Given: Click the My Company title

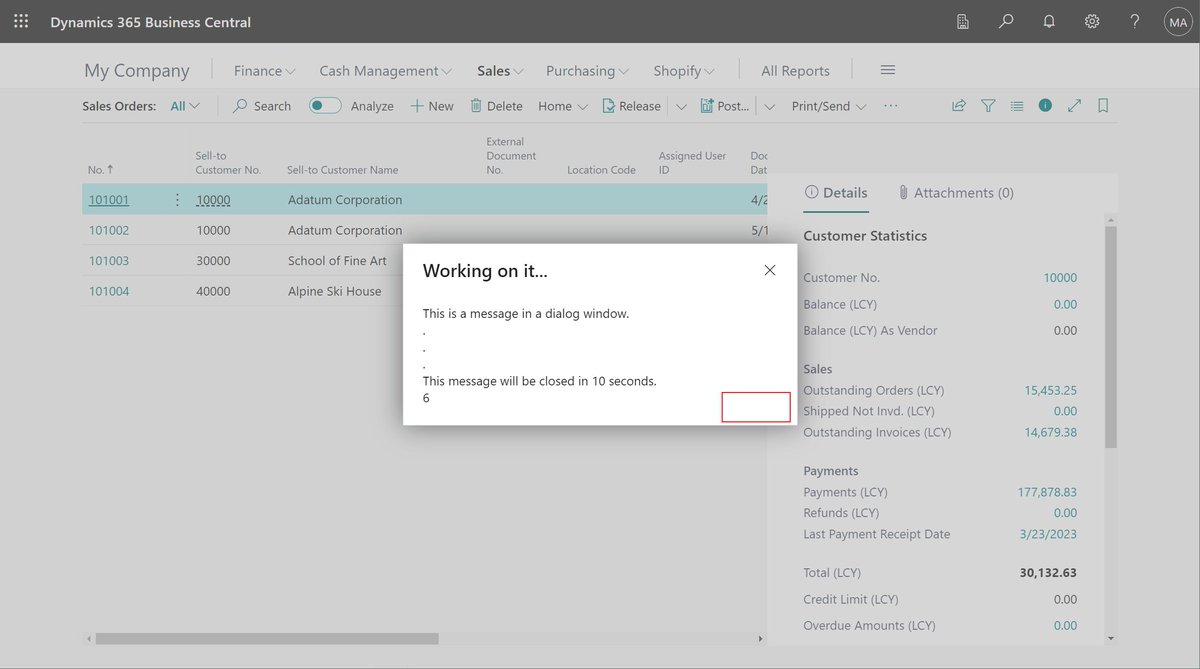Looking at the screenshot, I should 137,70.
